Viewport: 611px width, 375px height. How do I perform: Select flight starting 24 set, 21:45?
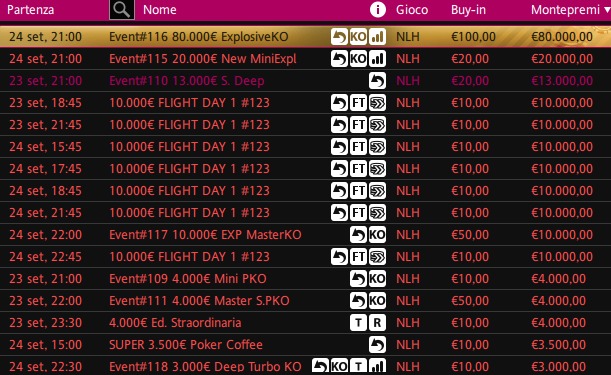click(x=306, y=213)
